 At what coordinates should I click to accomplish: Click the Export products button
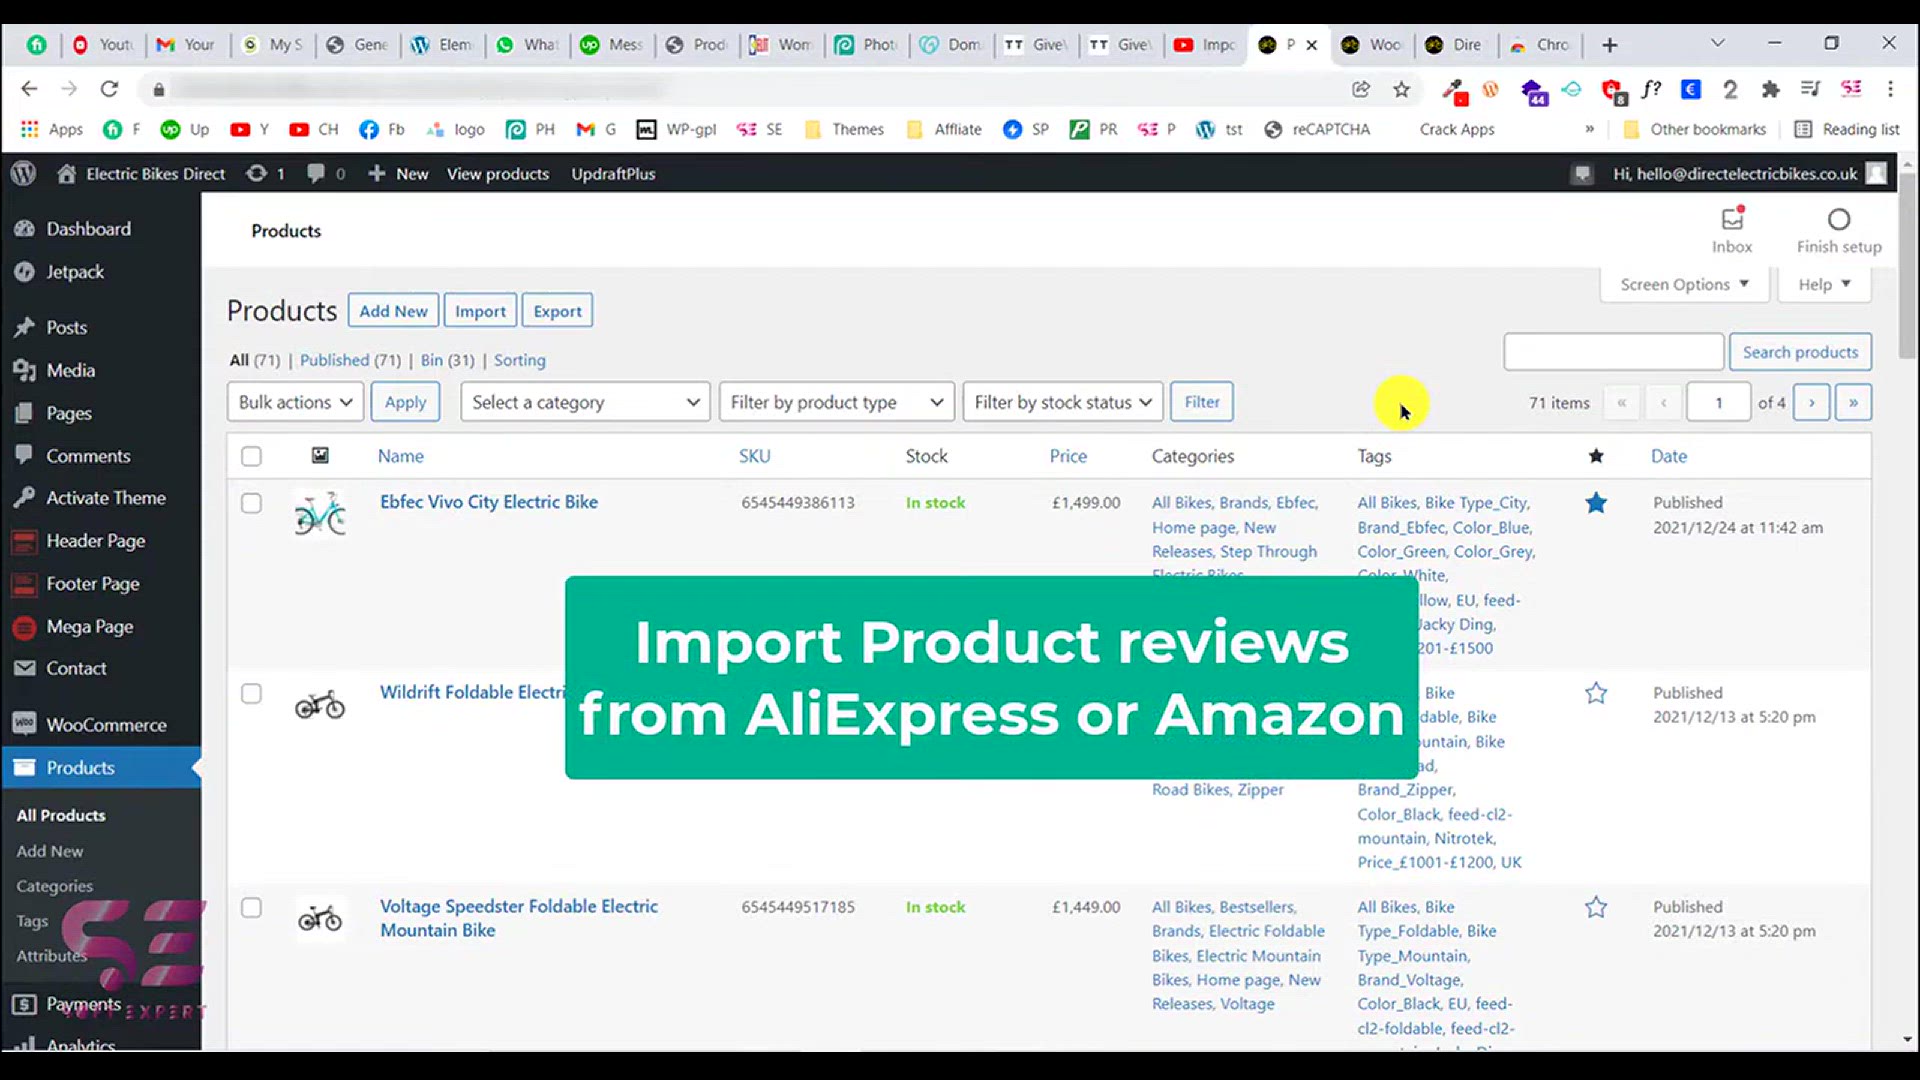click(557, 311)
